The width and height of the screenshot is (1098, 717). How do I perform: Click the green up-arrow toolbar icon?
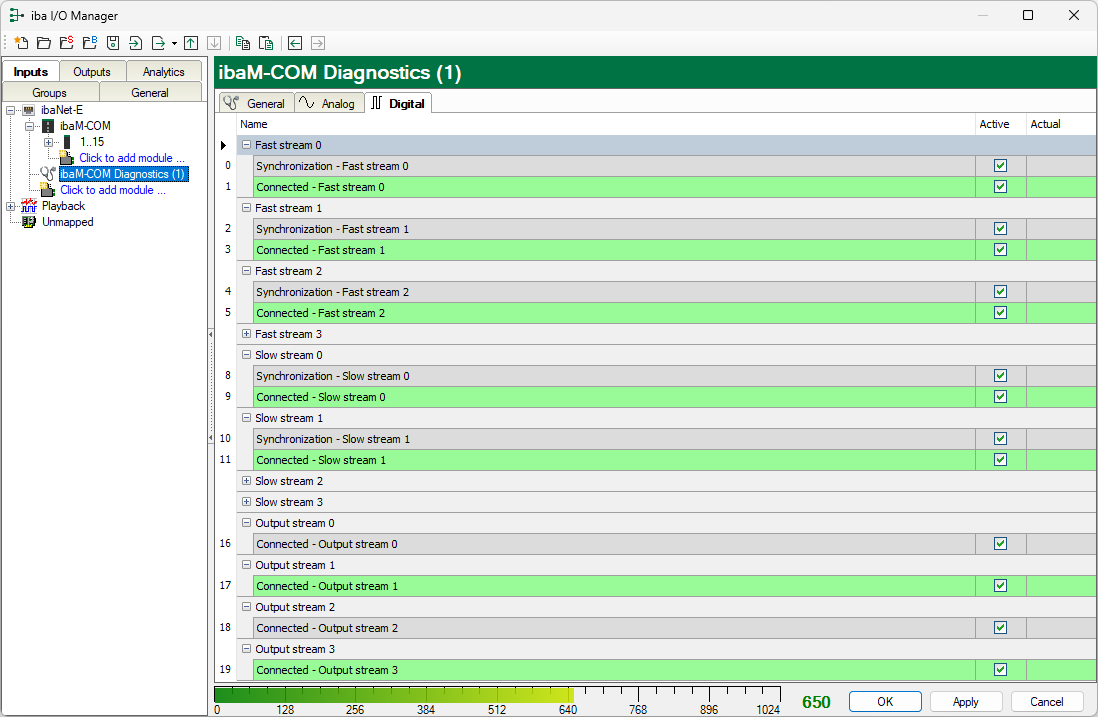190,43
